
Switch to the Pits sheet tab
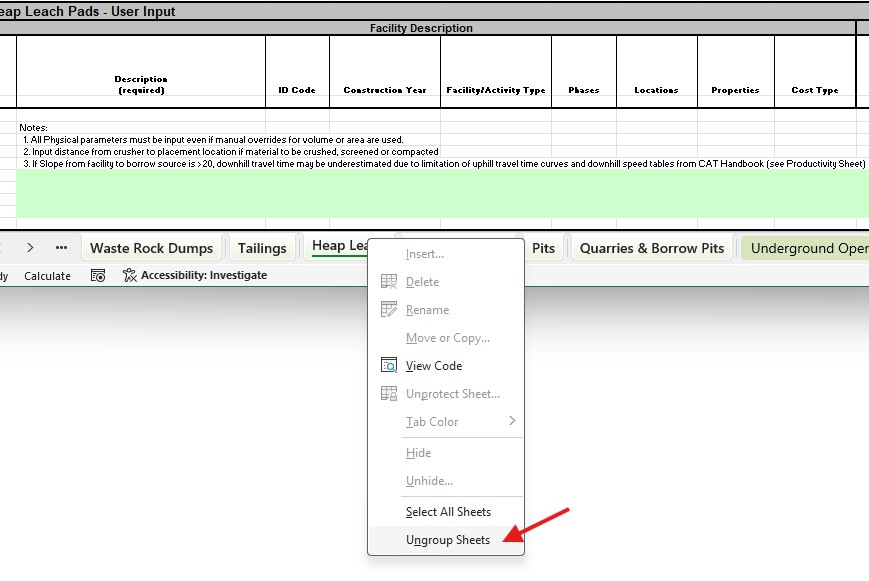(x=543, y=248)
